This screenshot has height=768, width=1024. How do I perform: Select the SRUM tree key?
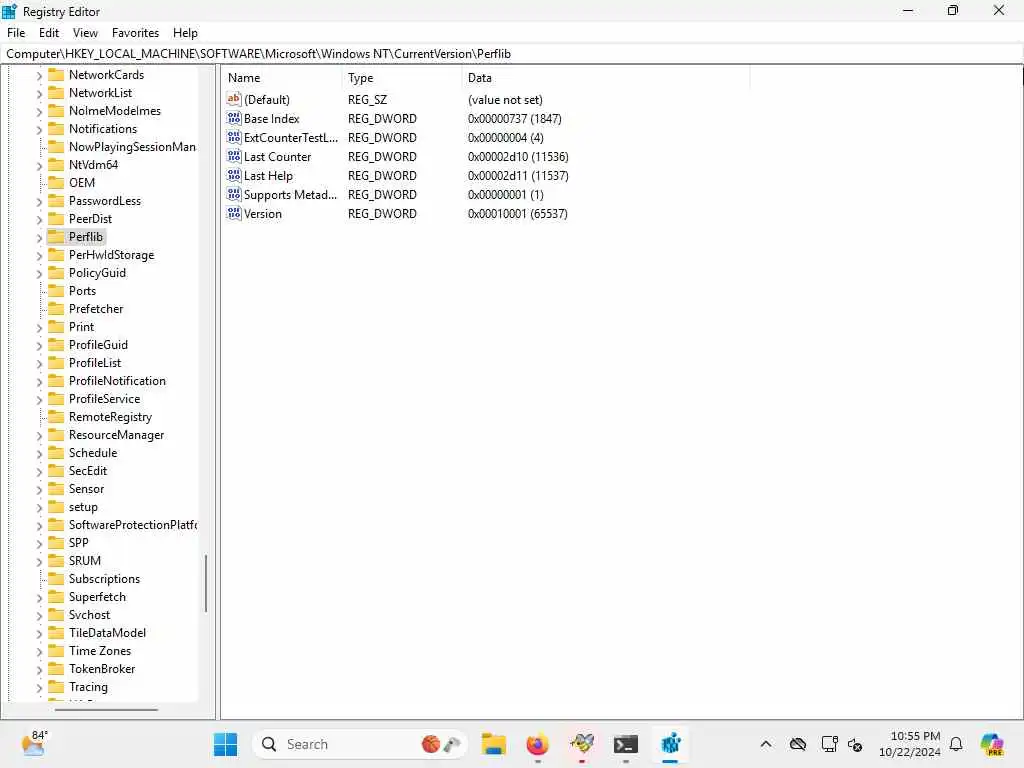(x=85, y=561)
